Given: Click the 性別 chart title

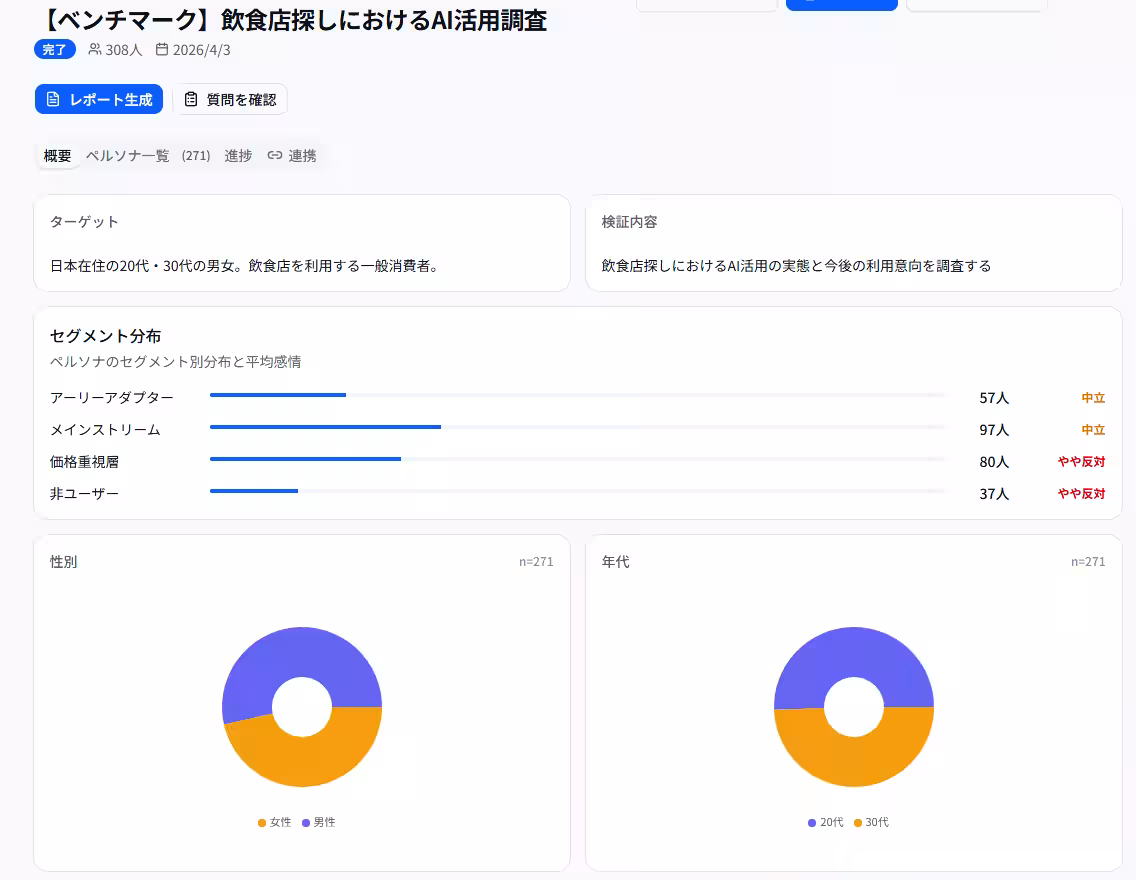Looking at the screenshot, I should pyautogui.click(x=63, y=561).
